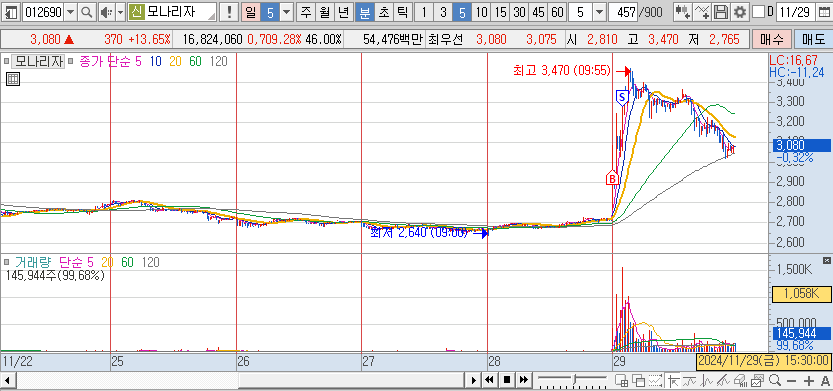Expand the stock code 012690 dropdown
The image size is (833, 391).
click(x=71, y=12)
